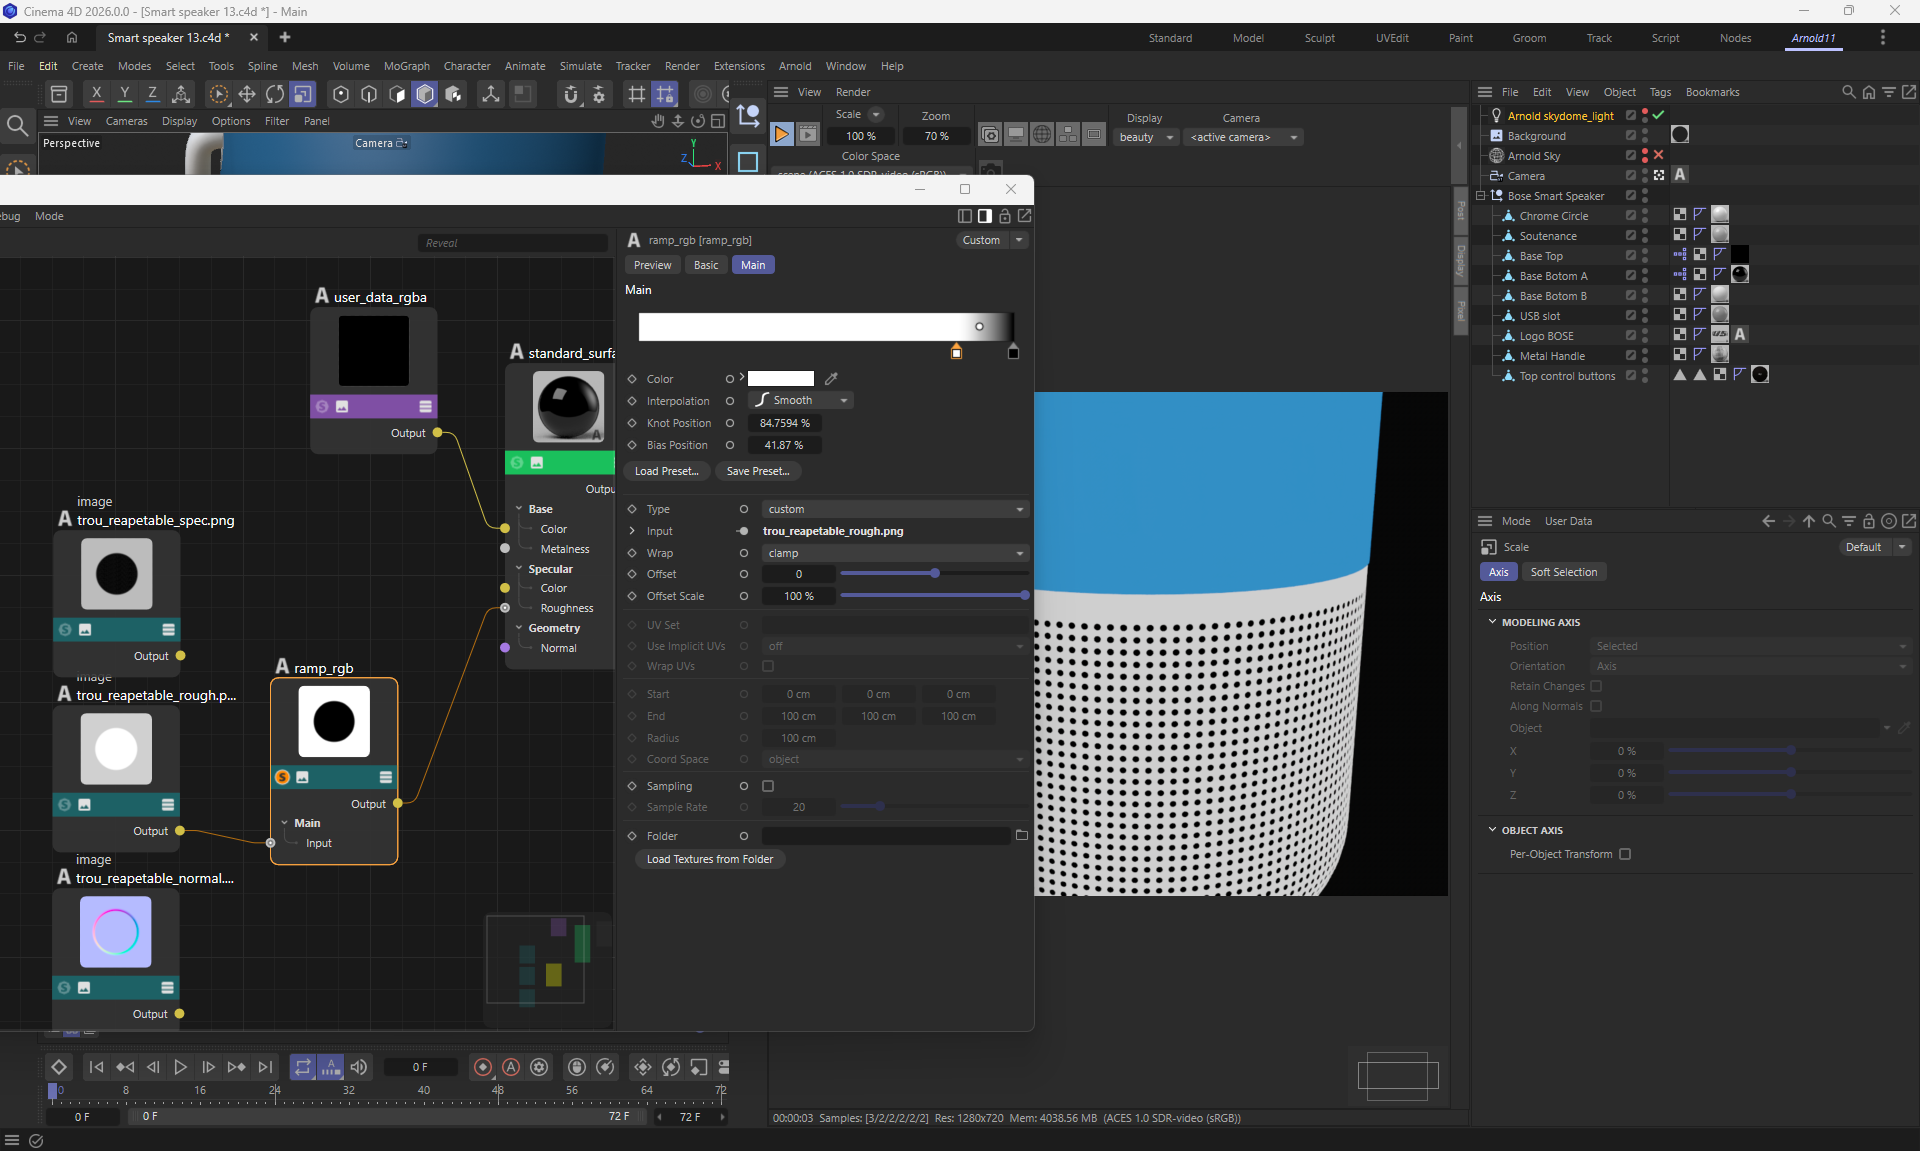Select the Rotate tool in toolbar
This screenshot has width=1920, height=1151.
[x=274, y=94]
